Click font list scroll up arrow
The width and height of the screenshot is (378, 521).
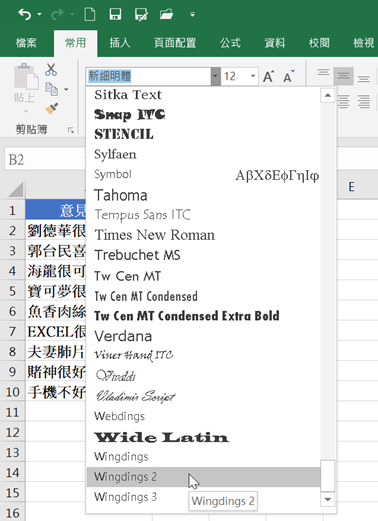pos(328,96)
